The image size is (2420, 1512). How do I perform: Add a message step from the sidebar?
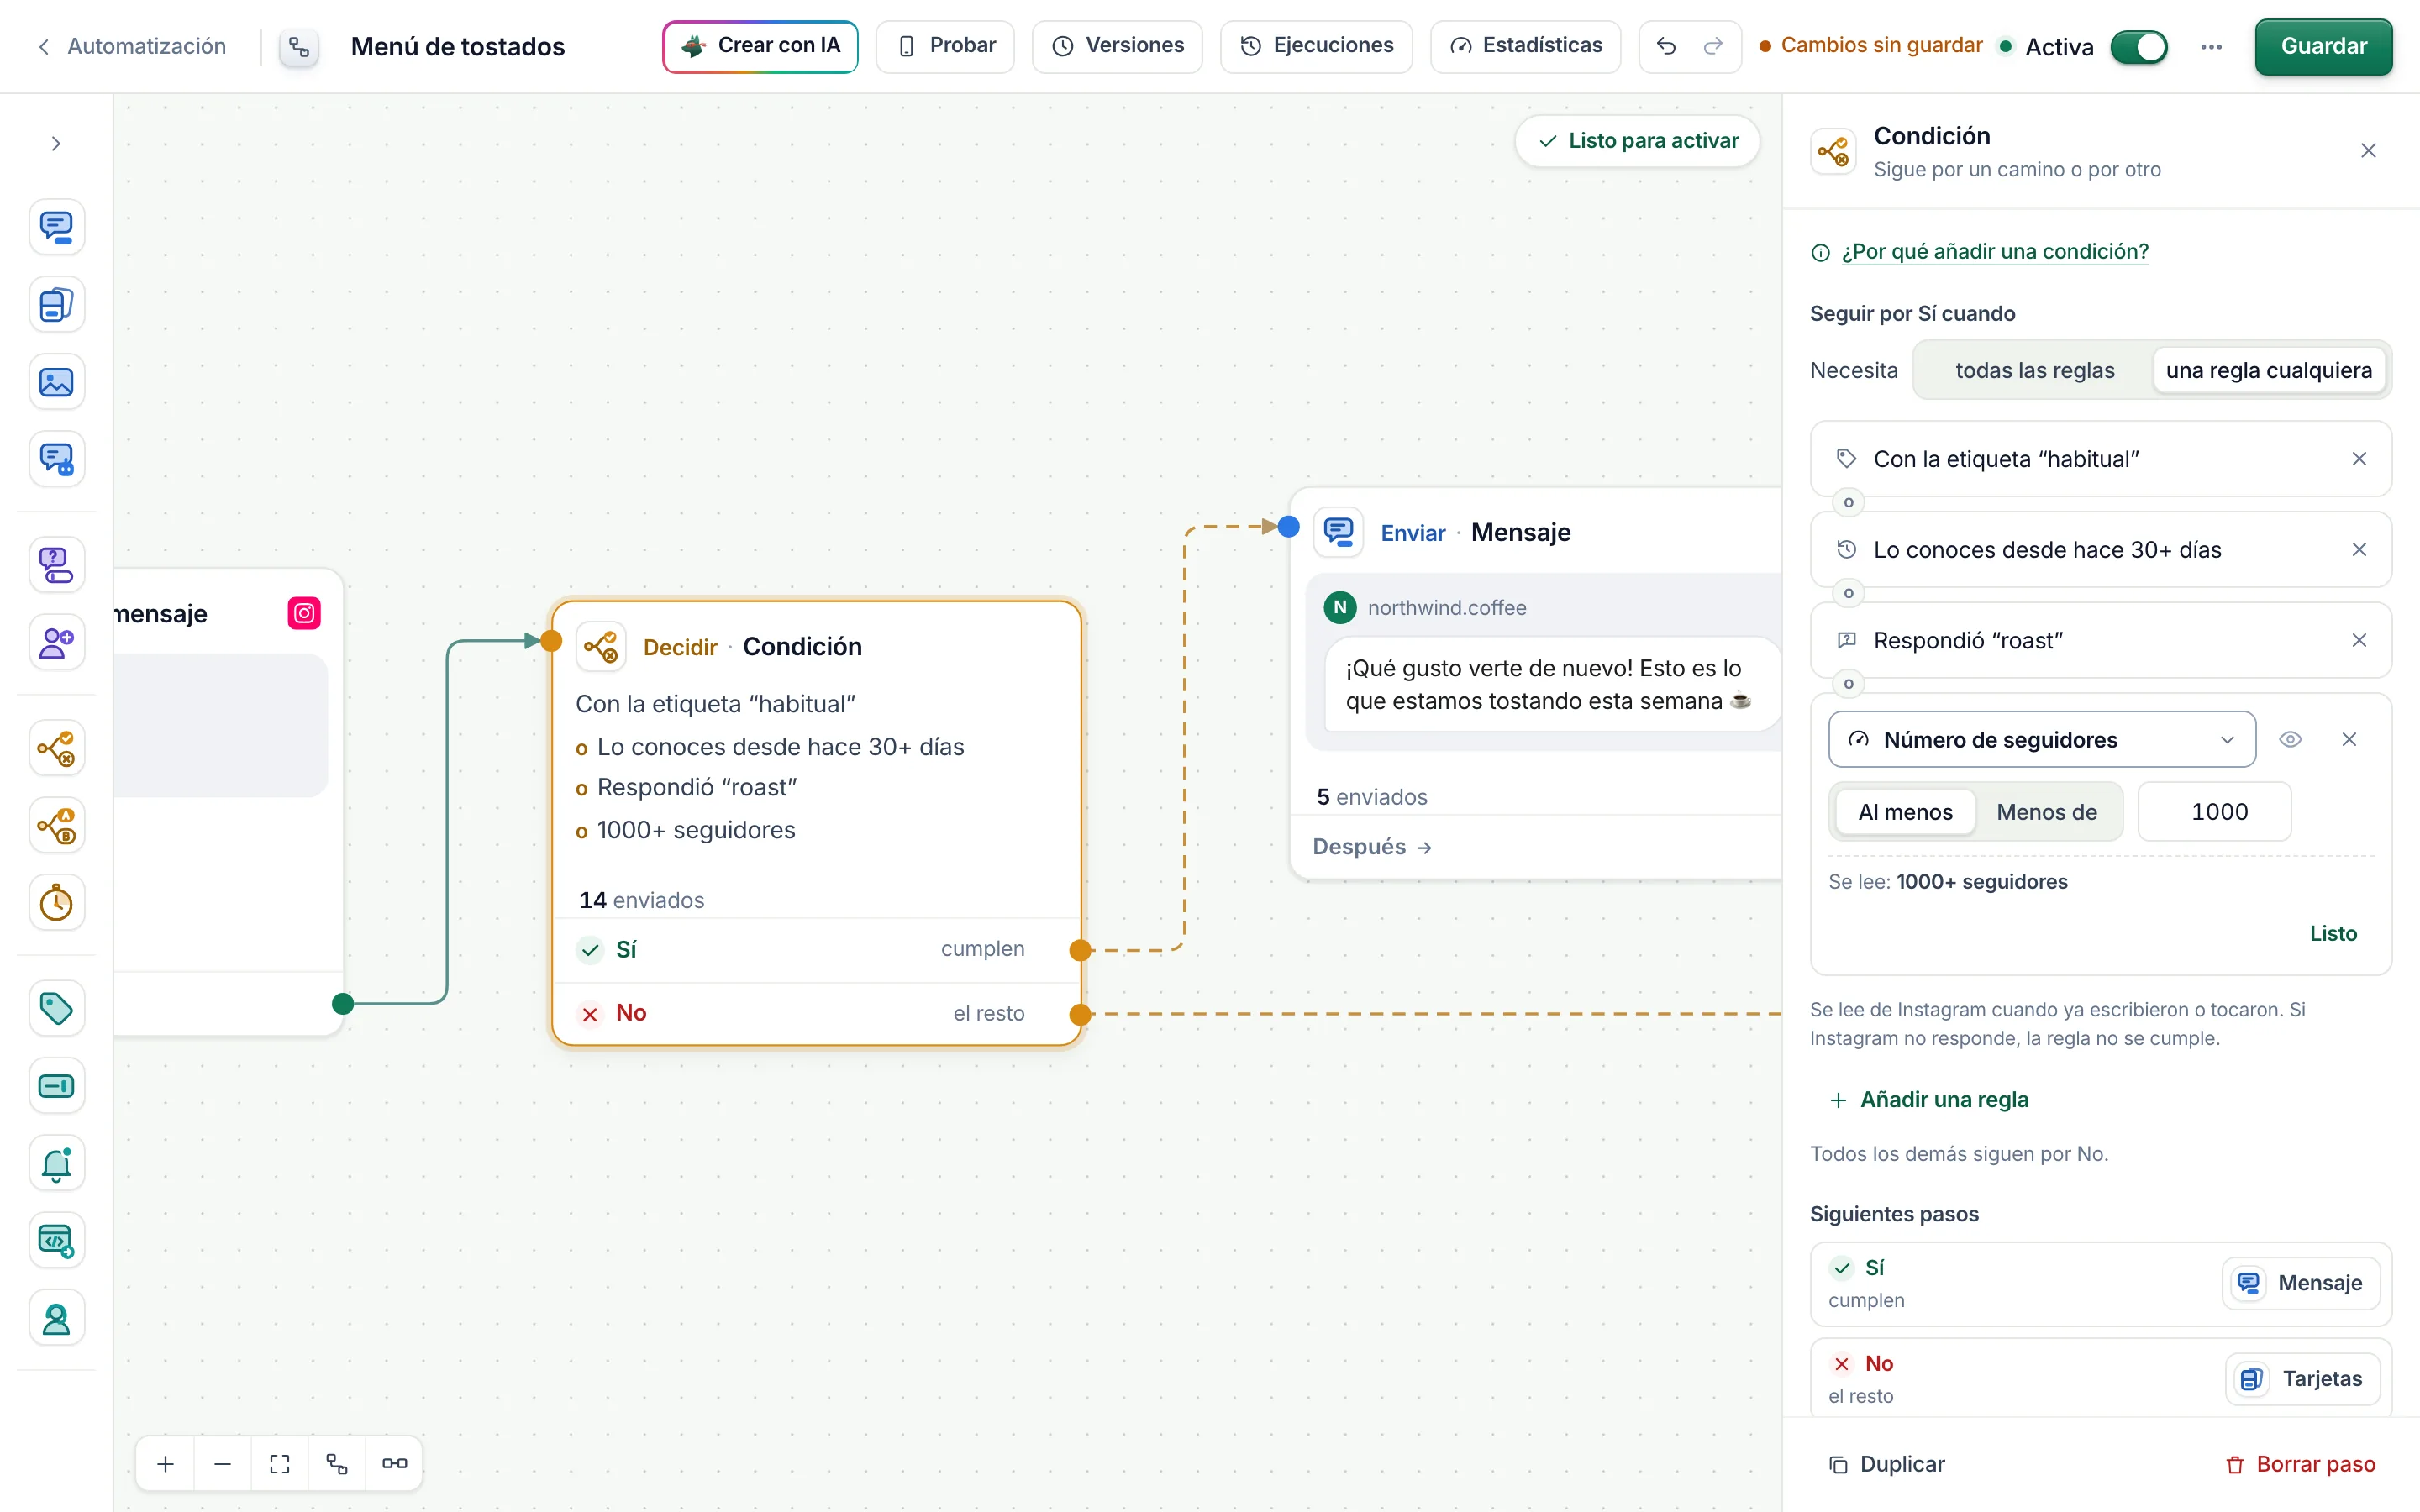pos(56,227)
